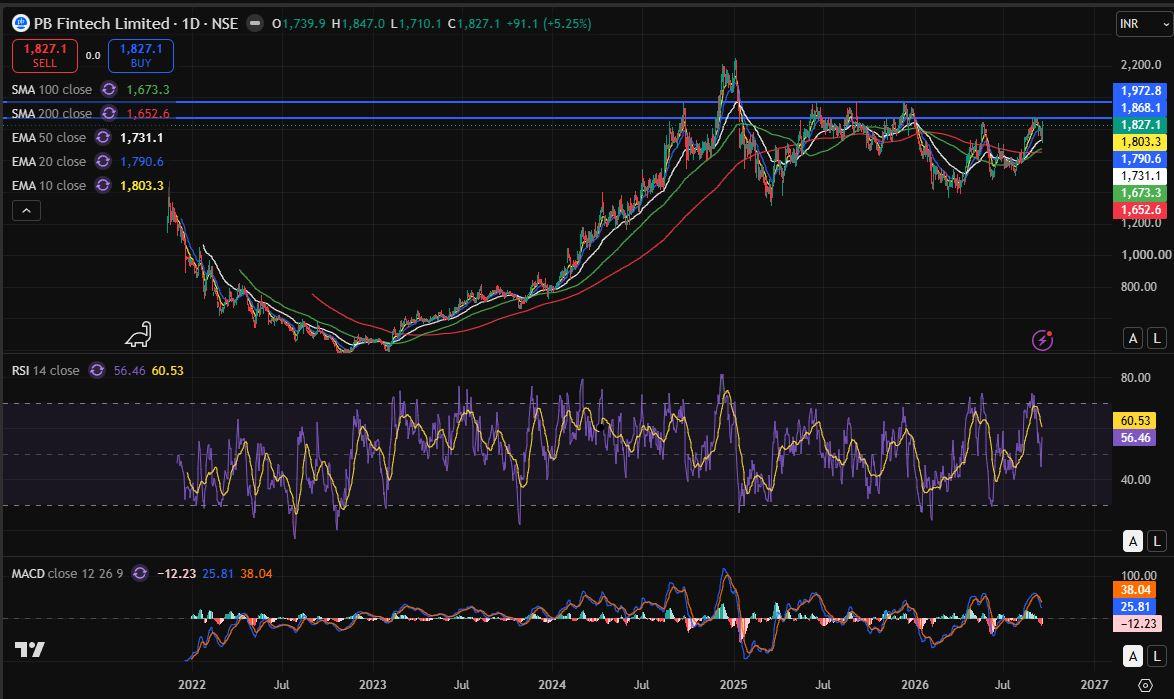
Task: Click the circular arrows icon beside SMA 100 close
Action: click(109, 90)
